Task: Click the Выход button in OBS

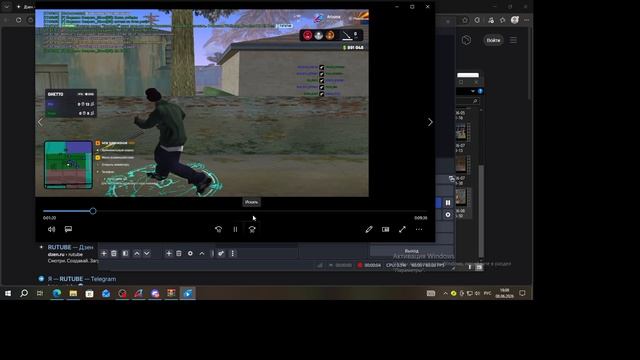Action: pyautogui.click(x=411, y=251)
